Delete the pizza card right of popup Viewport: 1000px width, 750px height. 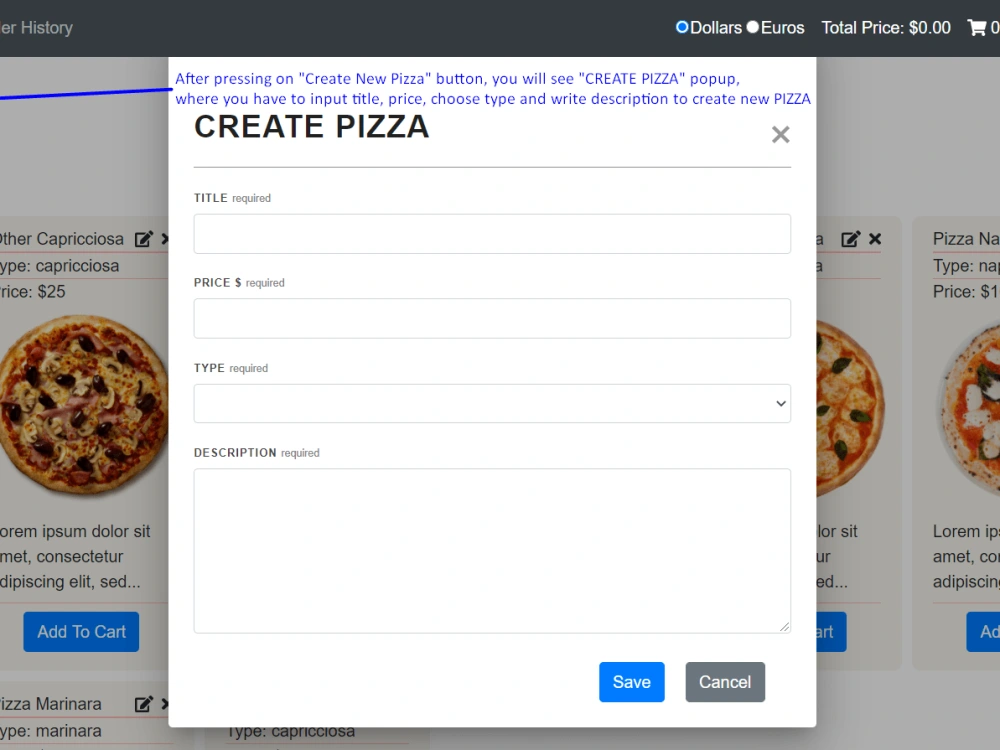point(875,239)
